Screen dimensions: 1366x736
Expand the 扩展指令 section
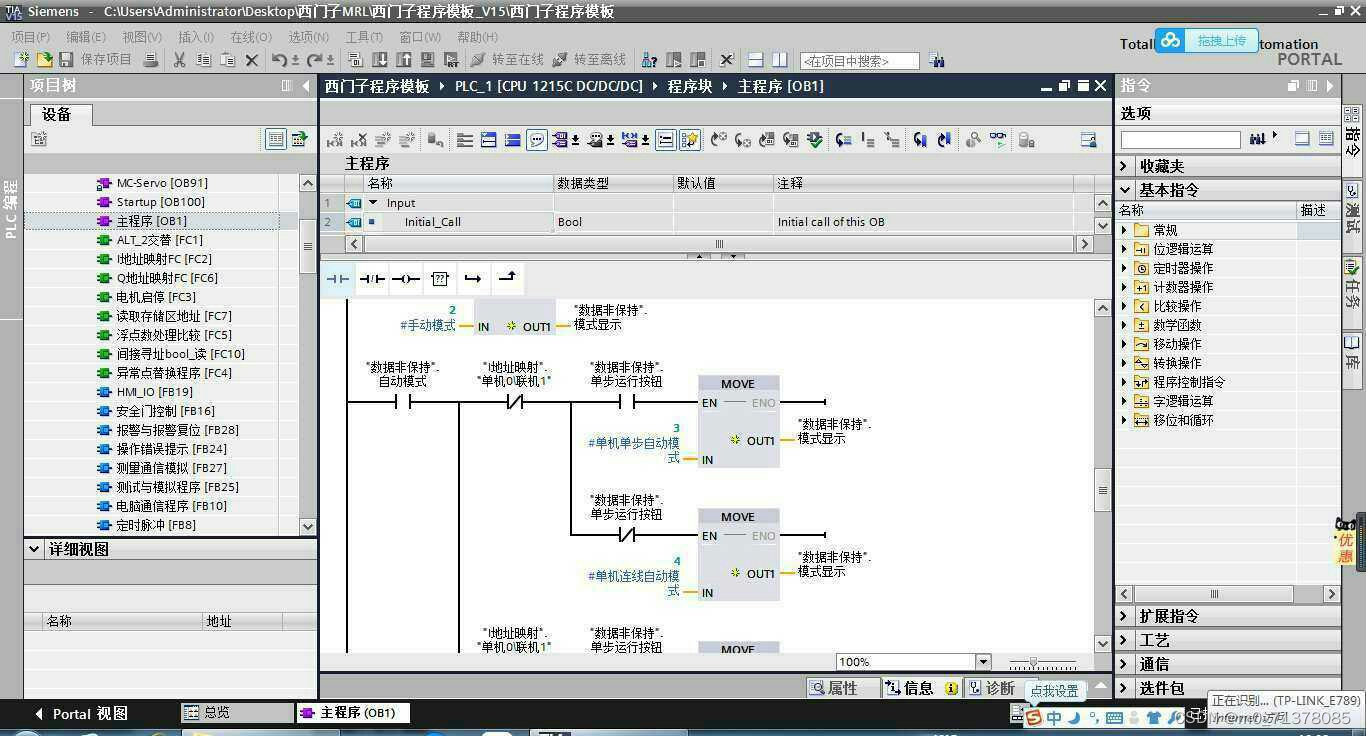[x=1126, y=616]
